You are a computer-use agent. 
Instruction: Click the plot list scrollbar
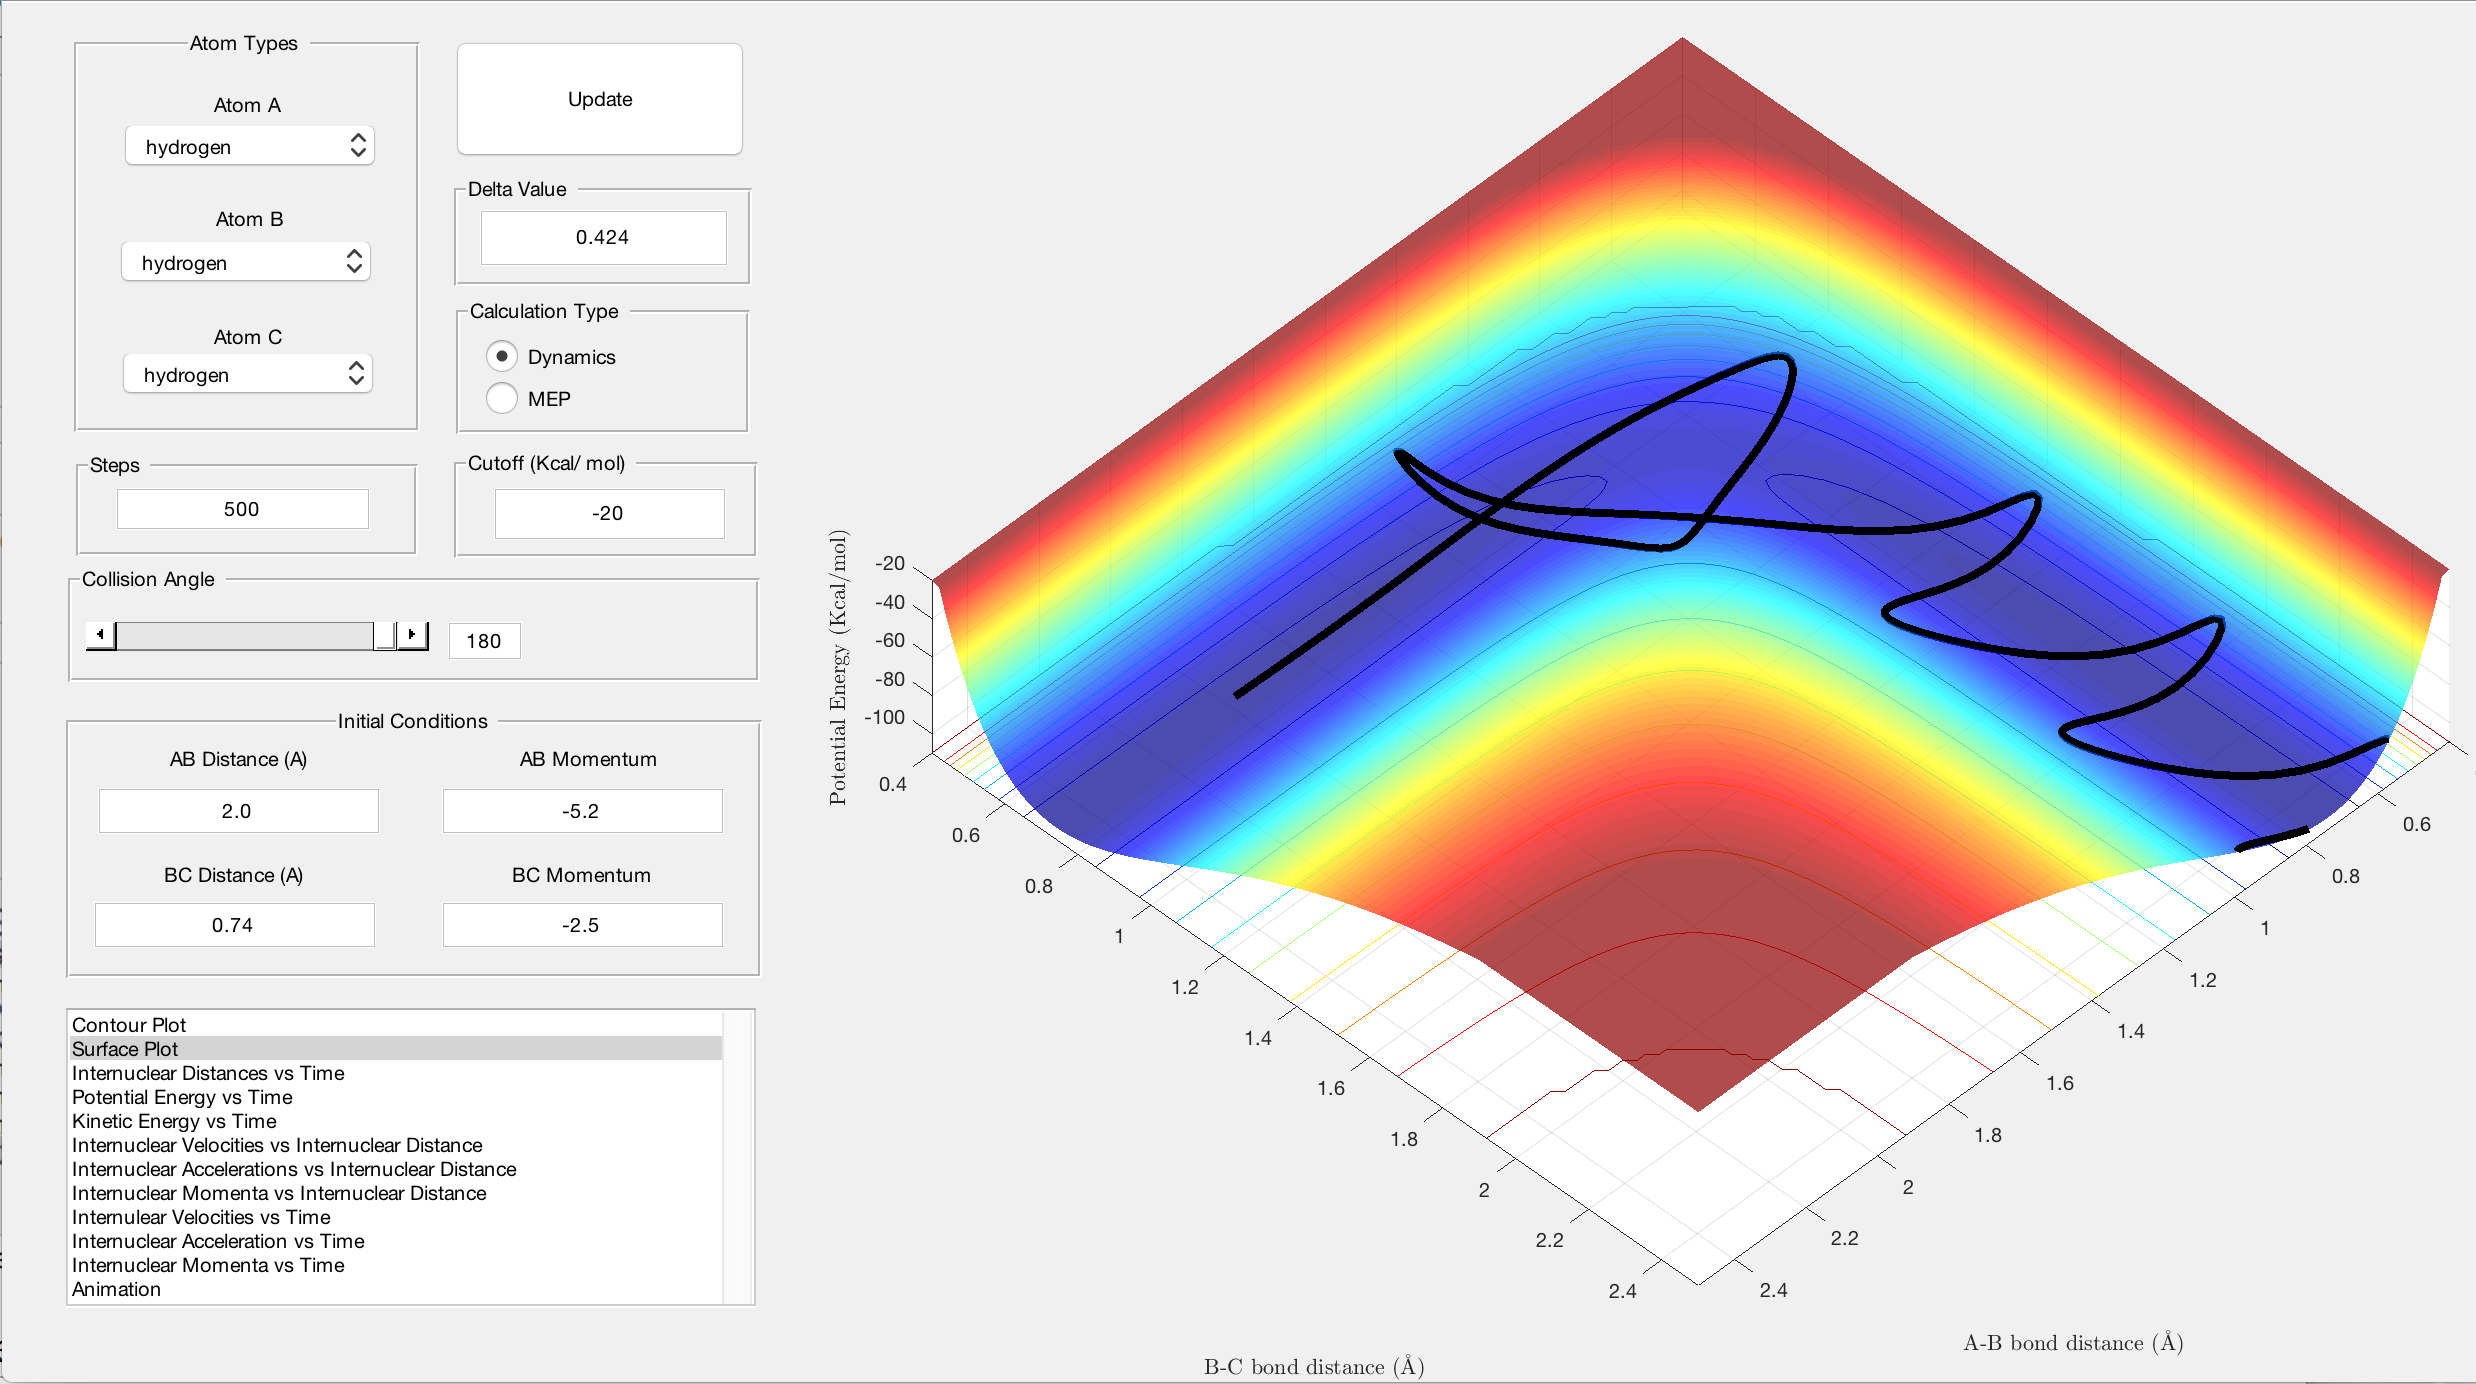pos(738,1157)
